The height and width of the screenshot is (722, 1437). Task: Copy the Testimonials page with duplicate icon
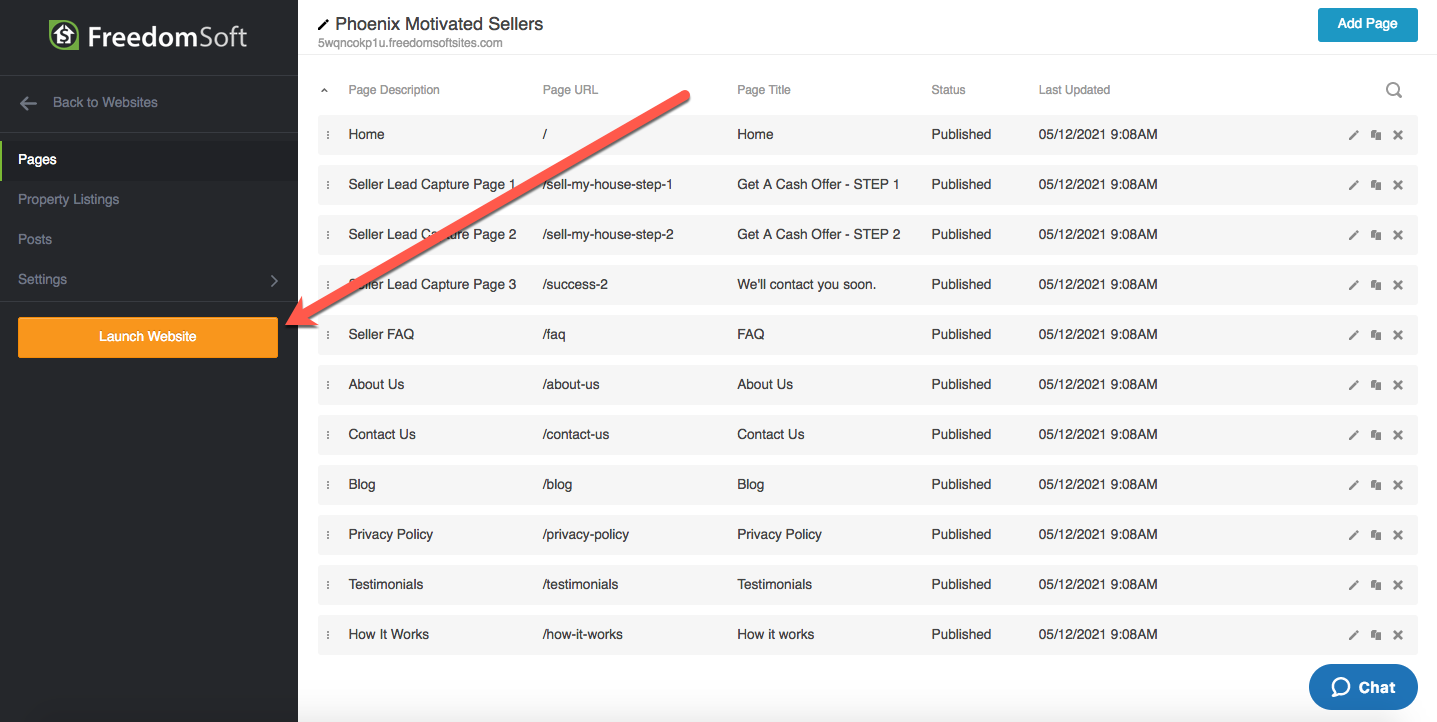point(1375,585)
